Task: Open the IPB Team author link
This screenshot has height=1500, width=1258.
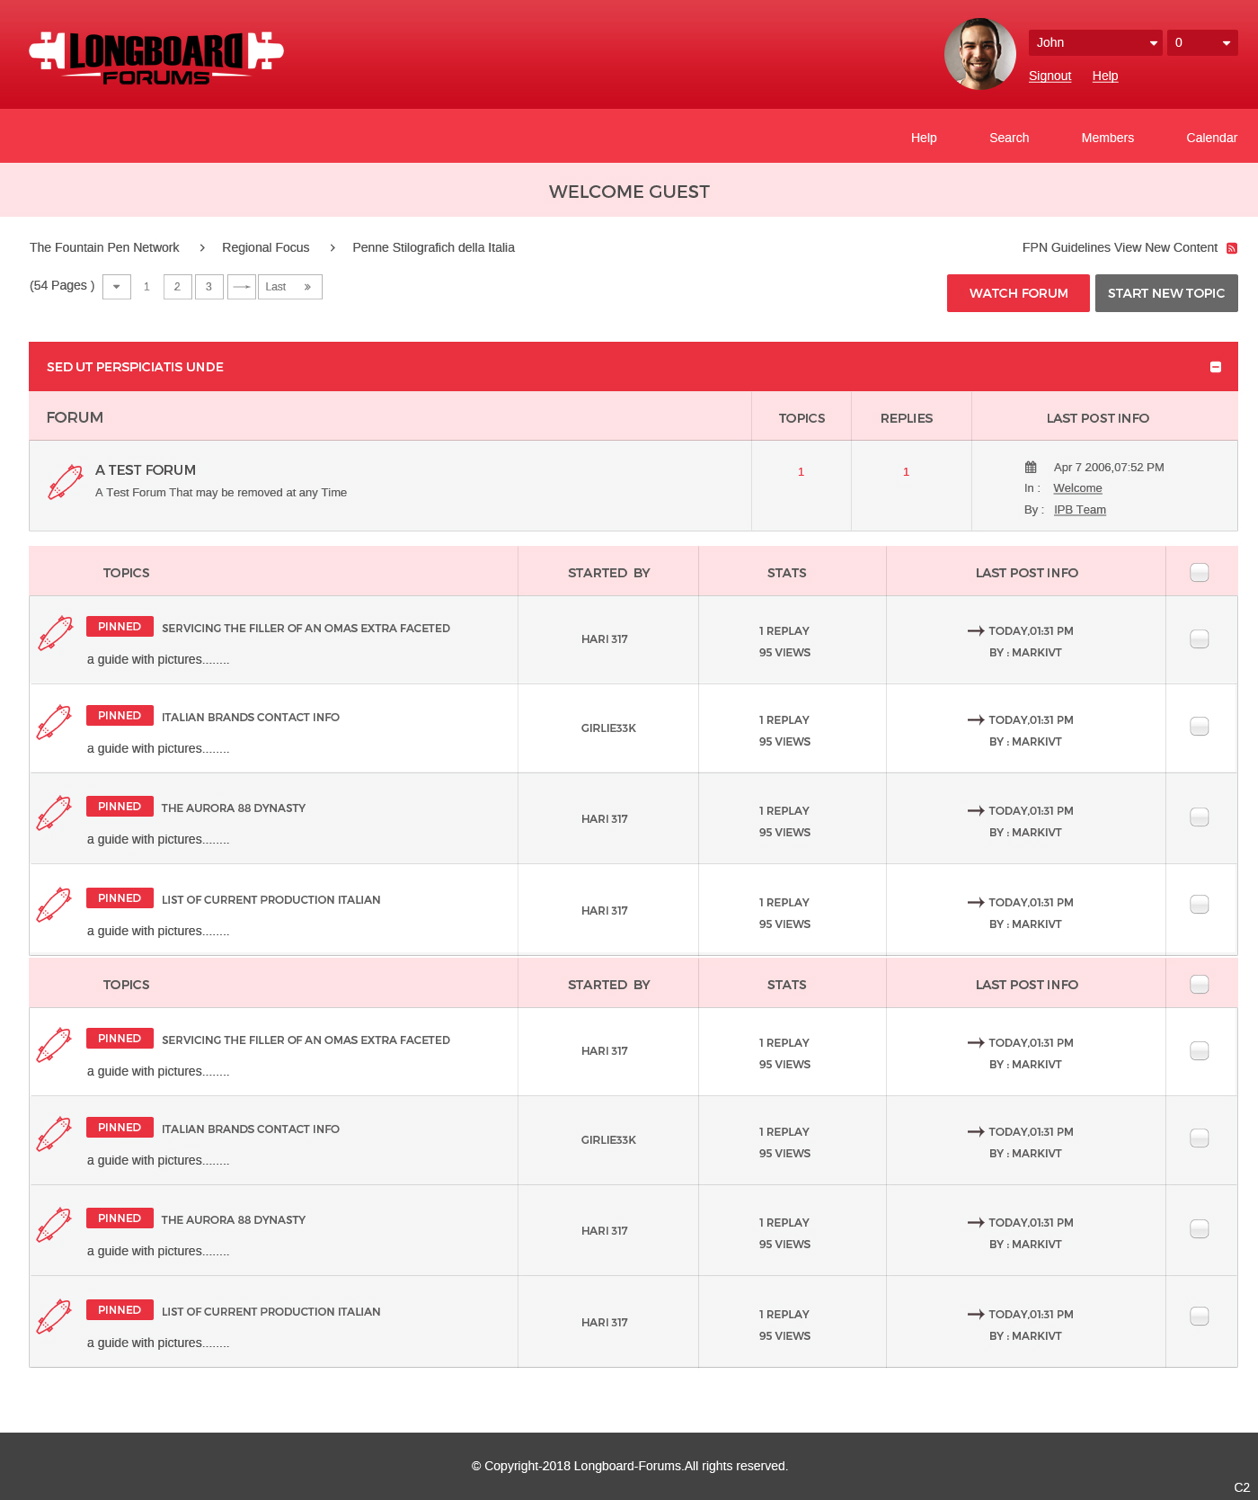Action: pyautogui.click(x=1080, y=510)
